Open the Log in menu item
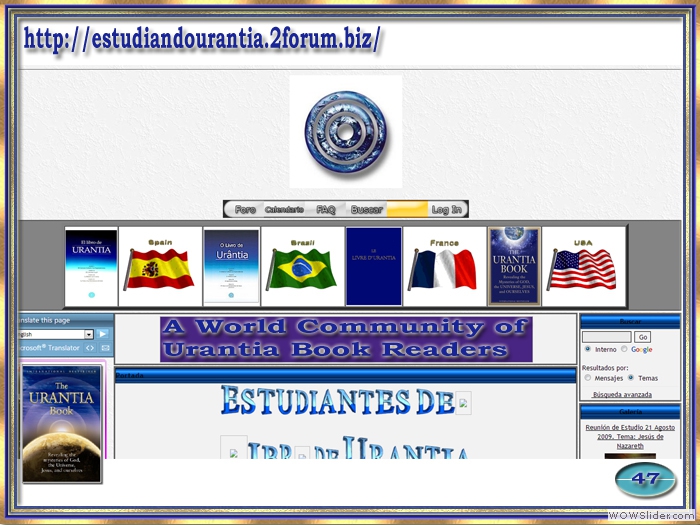Screen dimensions: 700x525 coord(446,209)
